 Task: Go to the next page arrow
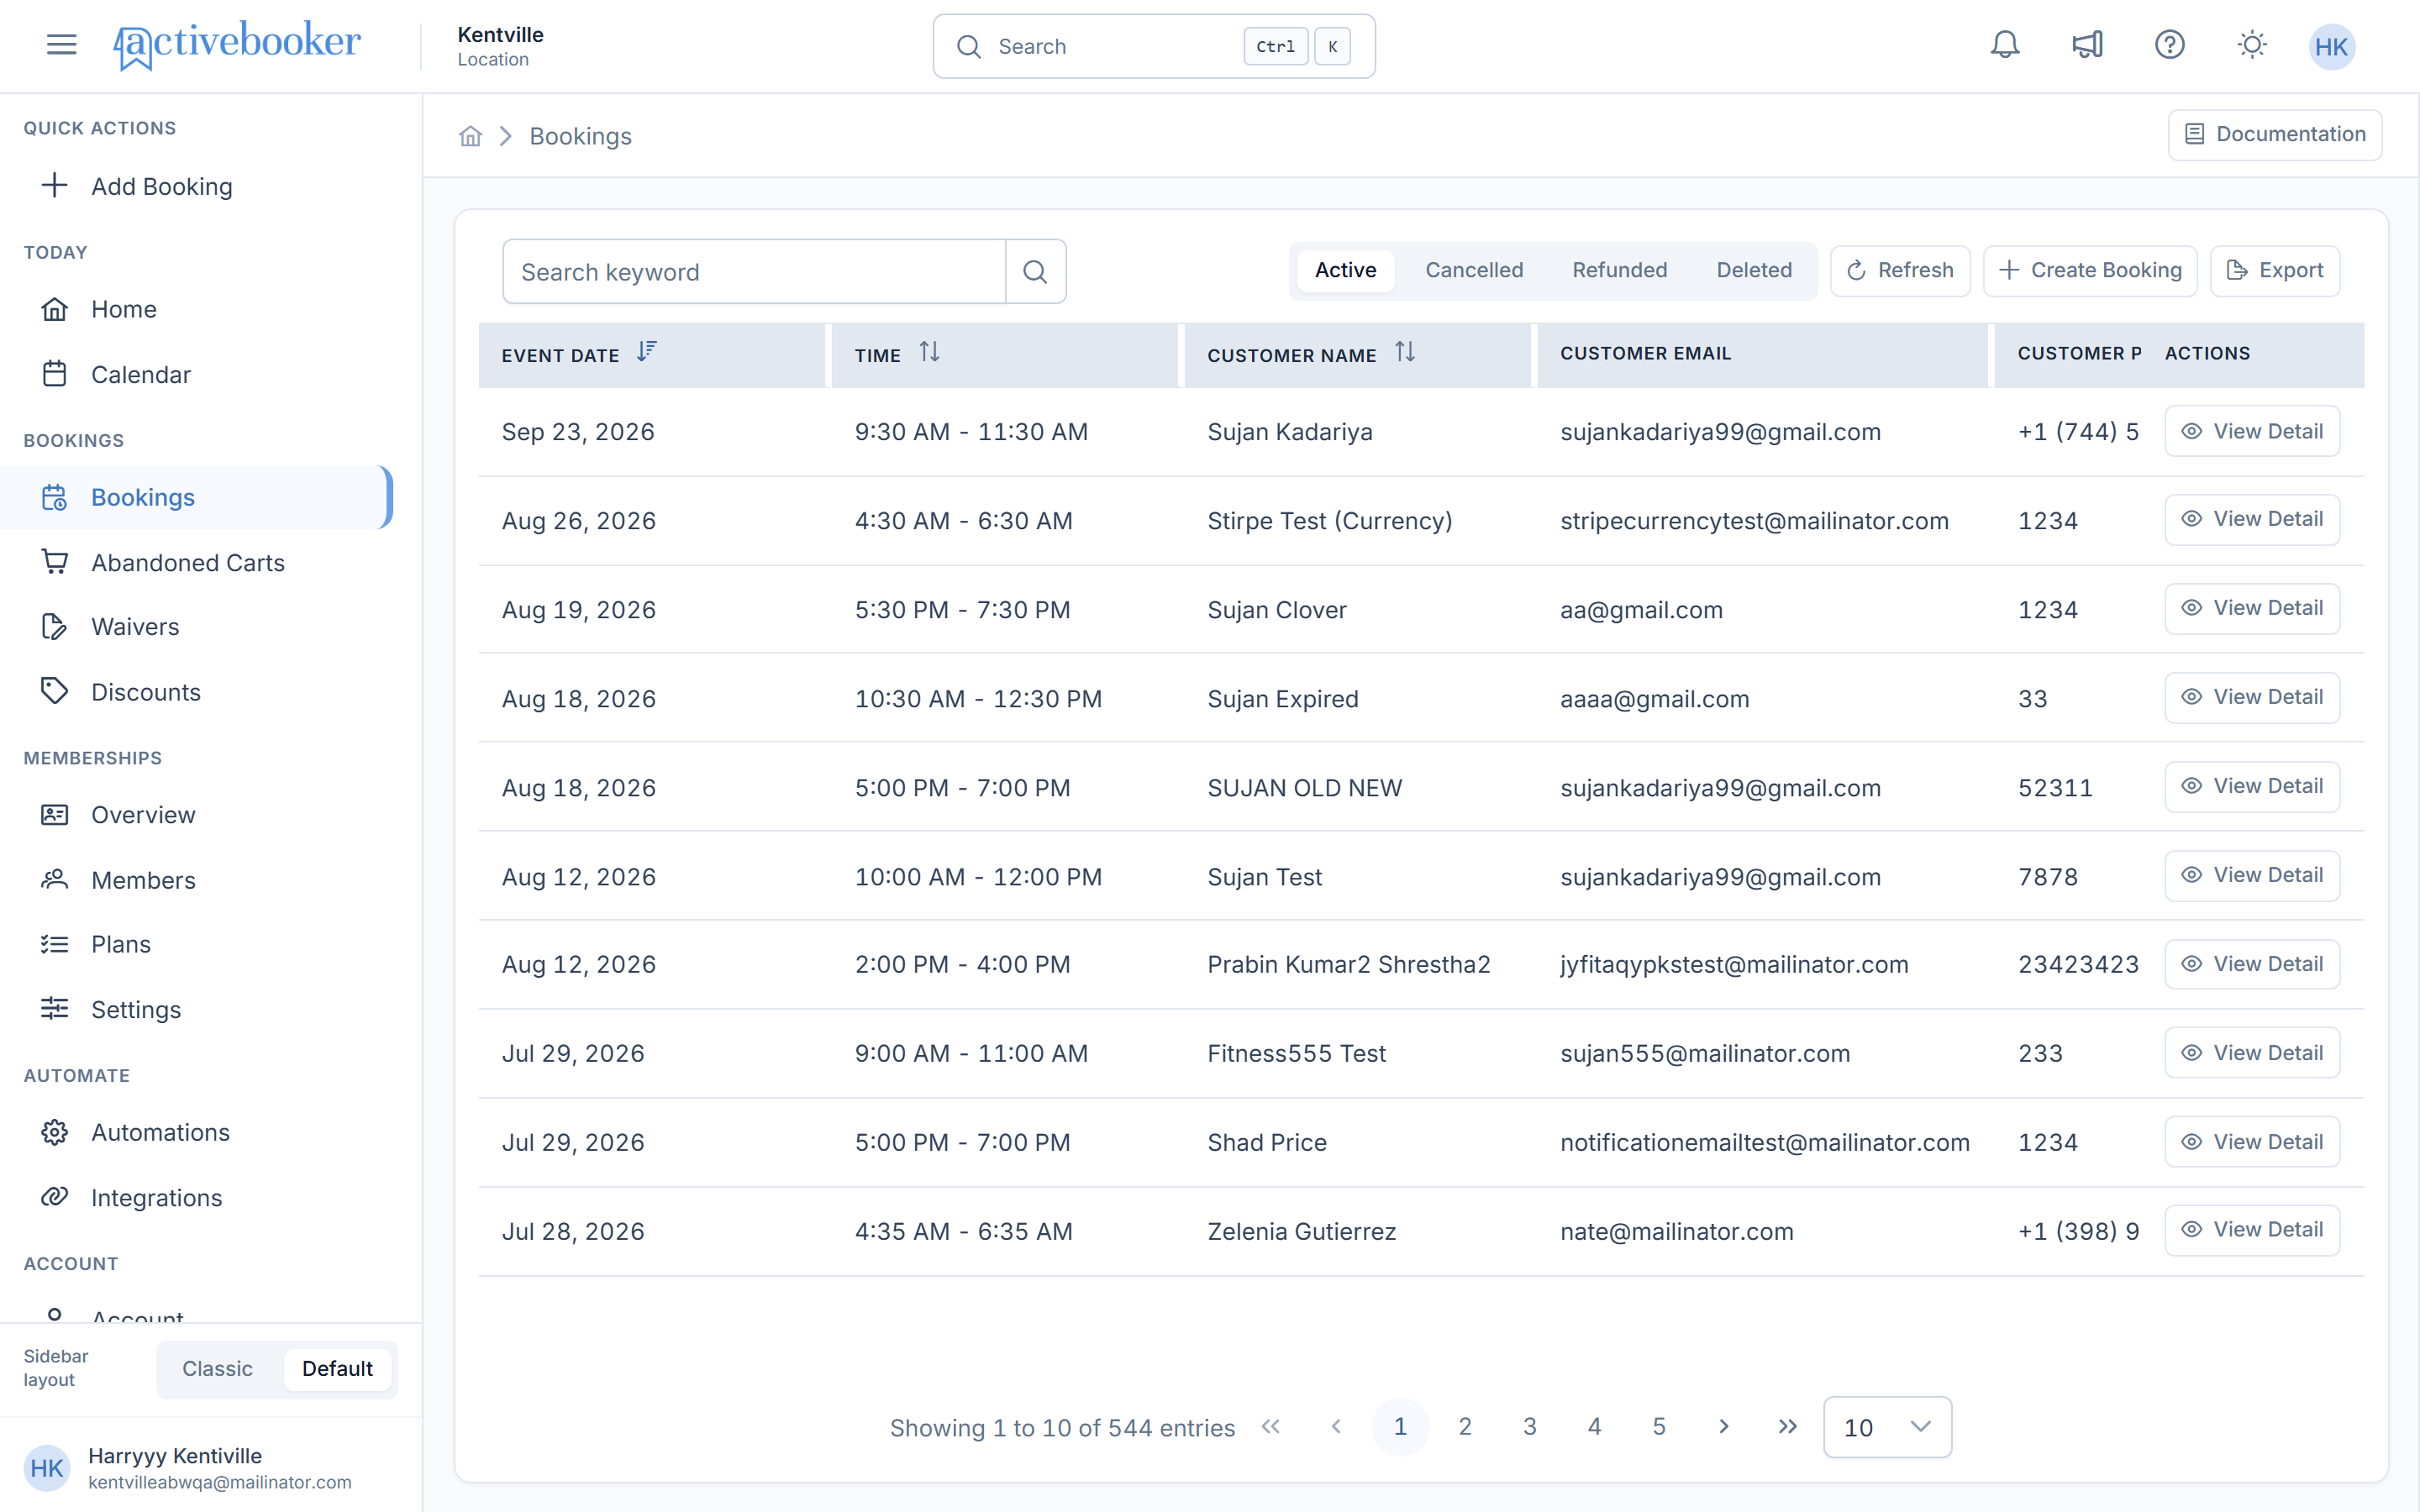point(1724,1427)
